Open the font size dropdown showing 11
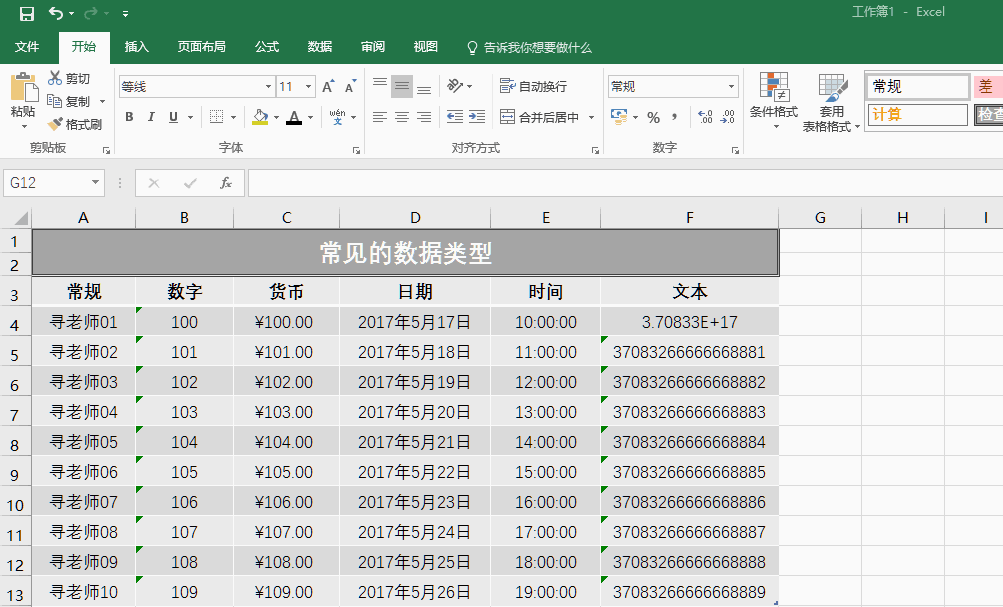 [308, 86]
